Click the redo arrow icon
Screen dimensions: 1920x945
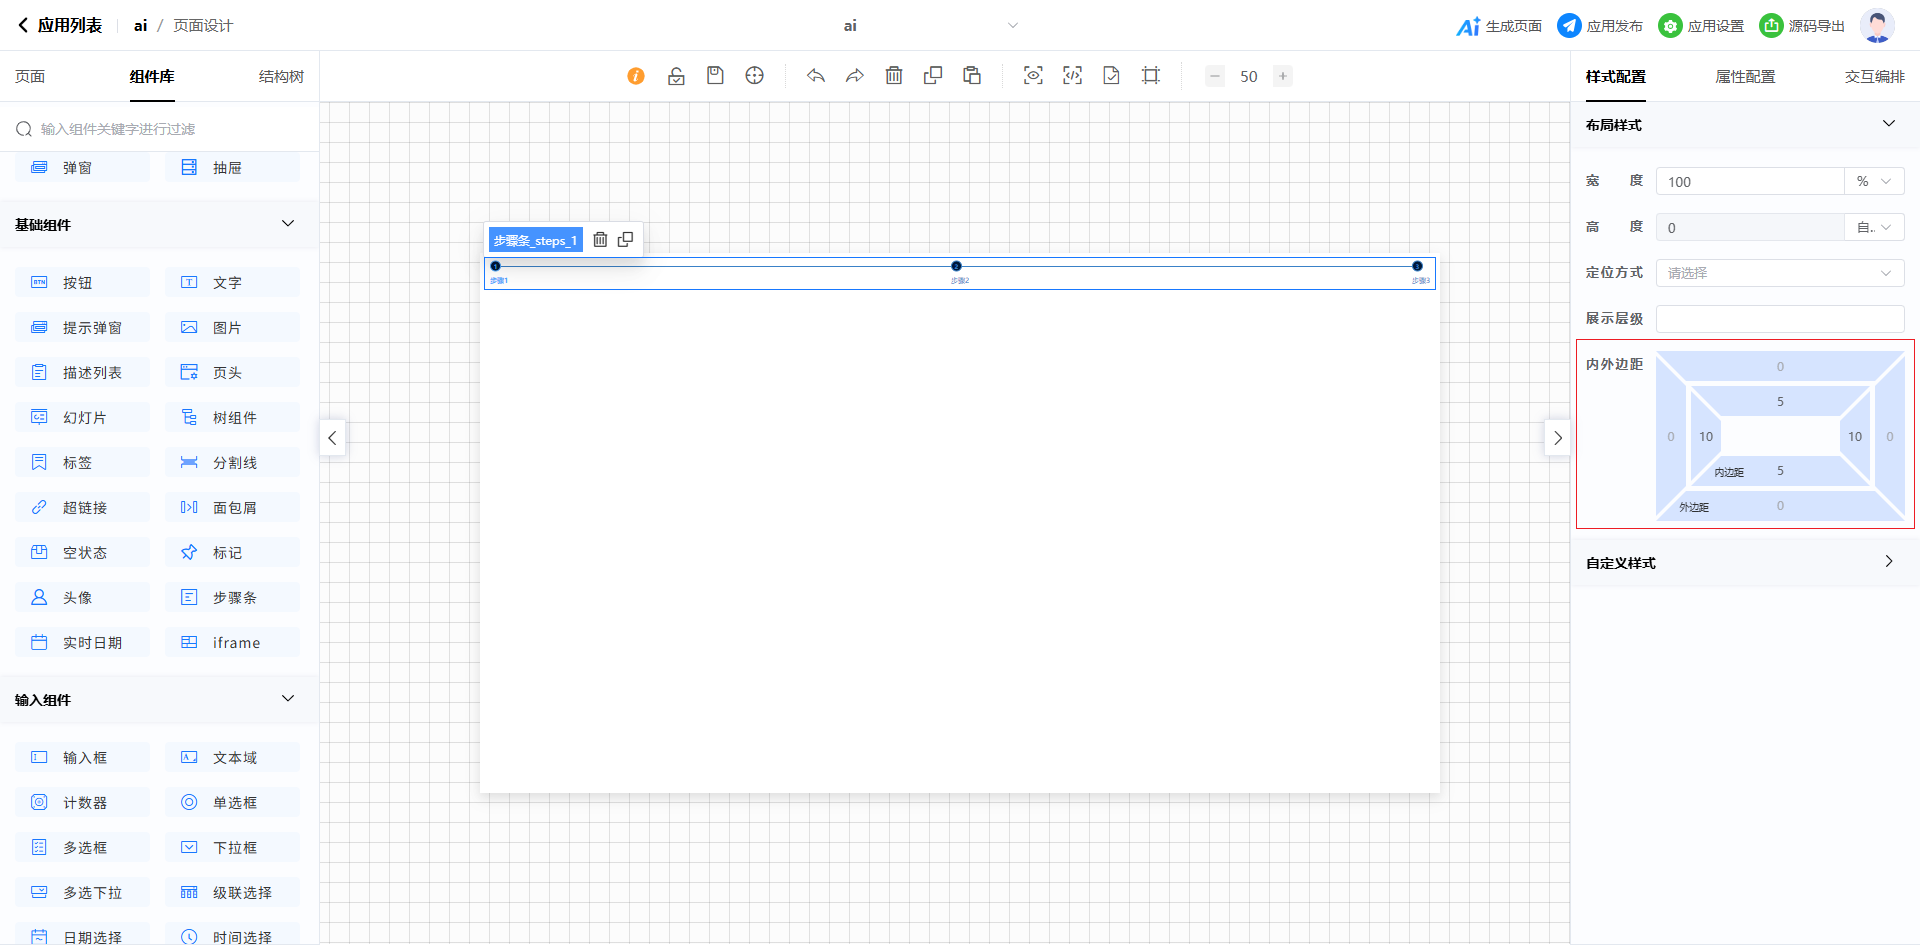855,76
